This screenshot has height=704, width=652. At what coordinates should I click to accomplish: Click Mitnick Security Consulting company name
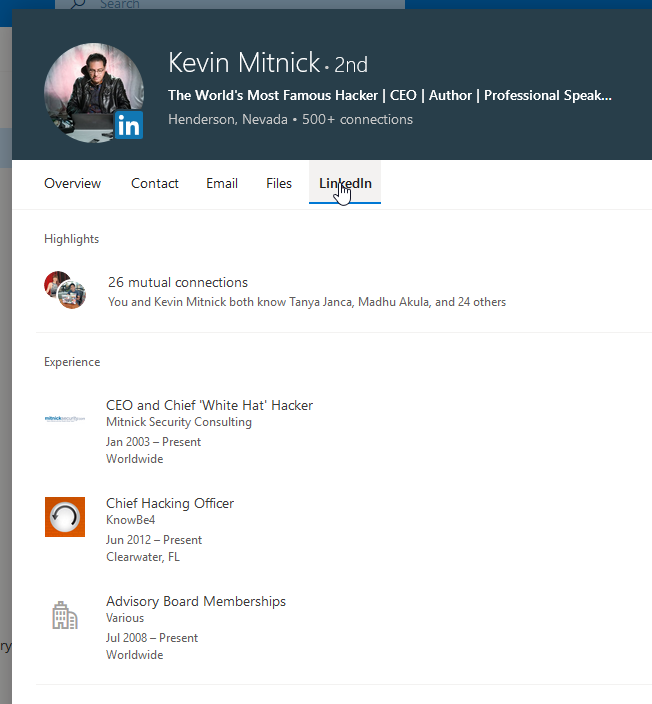point(179,422)
